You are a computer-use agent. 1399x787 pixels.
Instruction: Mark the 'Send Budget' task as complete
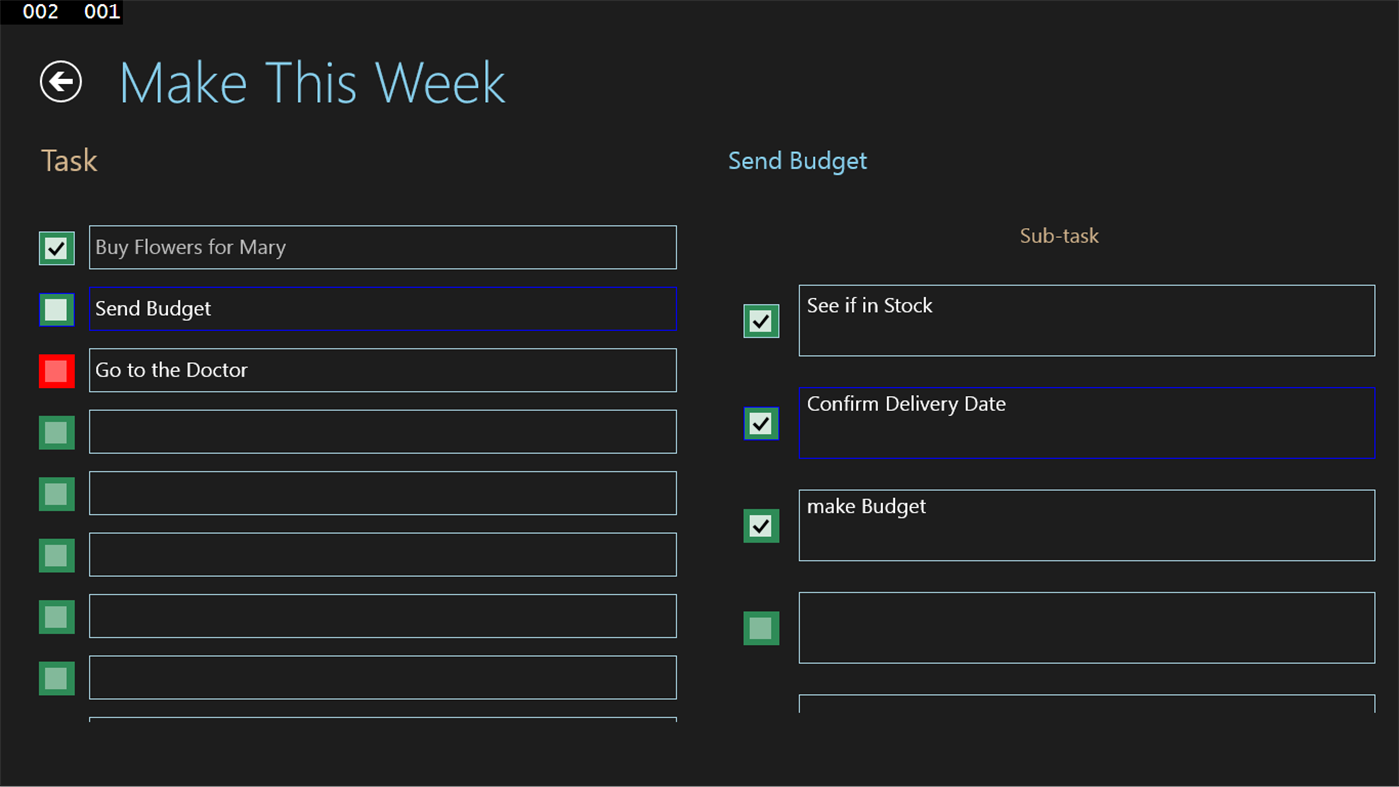(x=56, y=309)
